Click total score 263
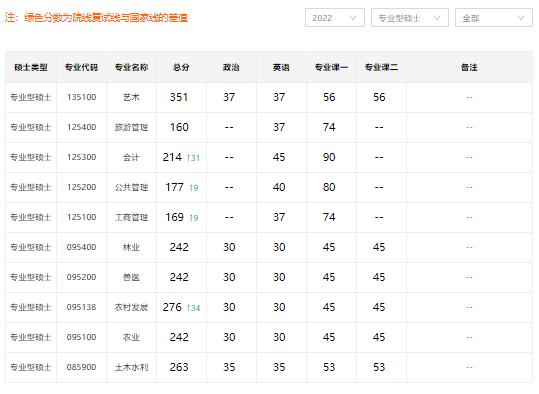 (x=179, y=367)
